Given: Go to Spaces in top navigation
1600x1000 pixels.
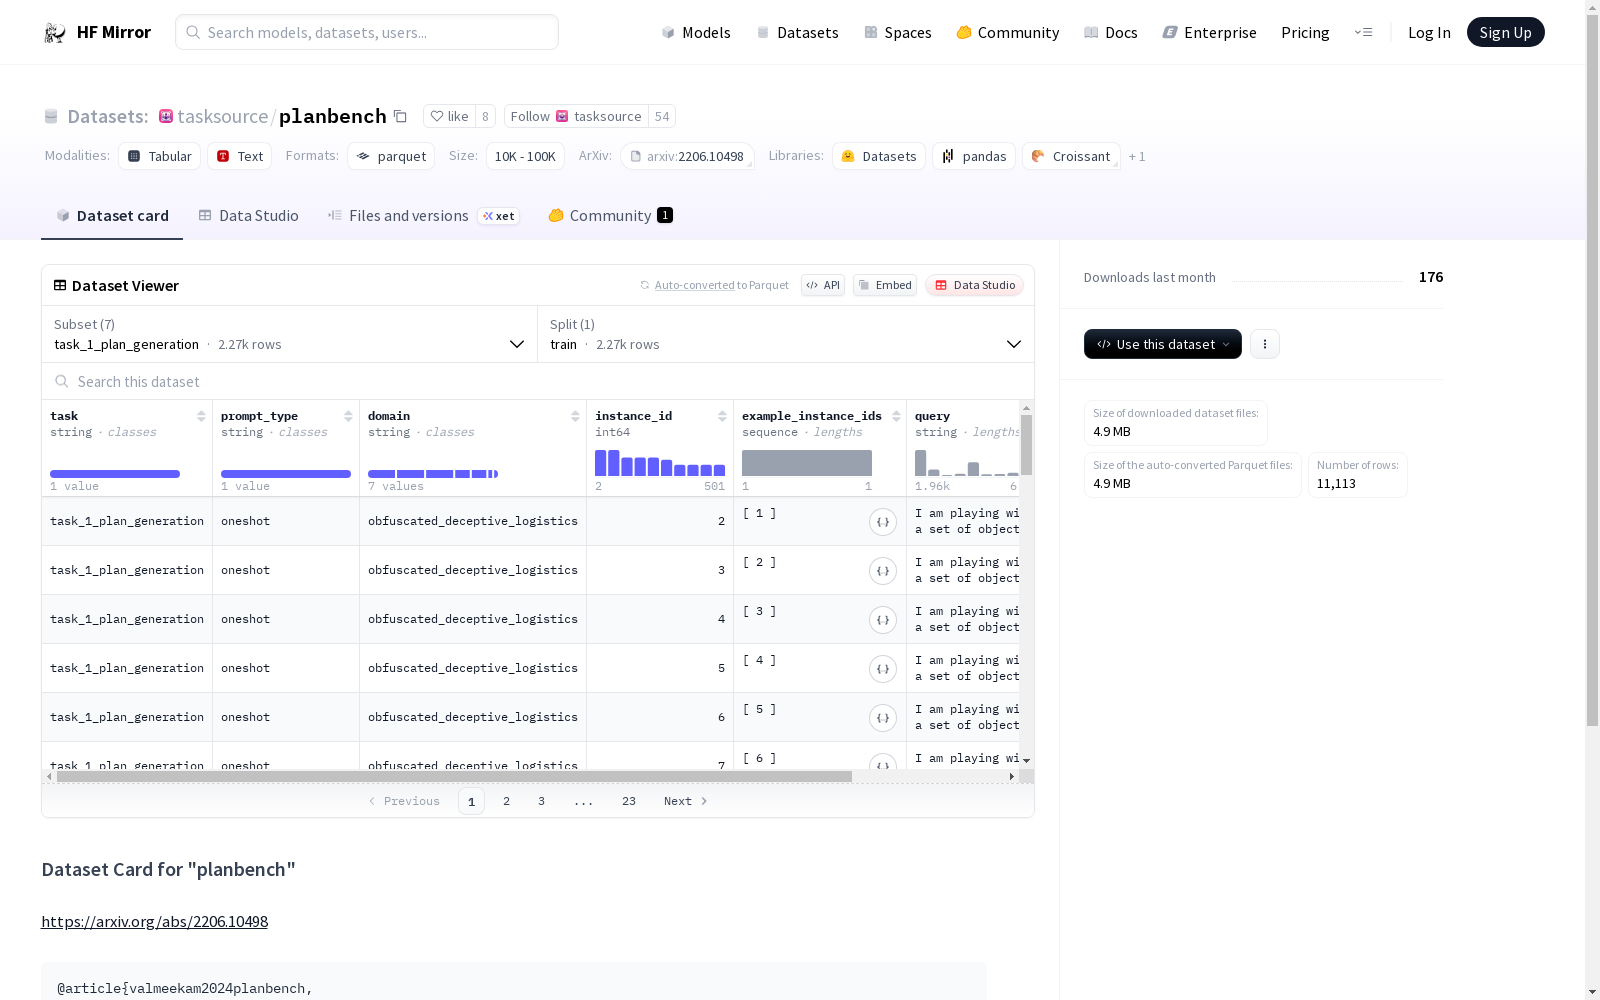Looking at the screenshot, I should pos(898,33).
